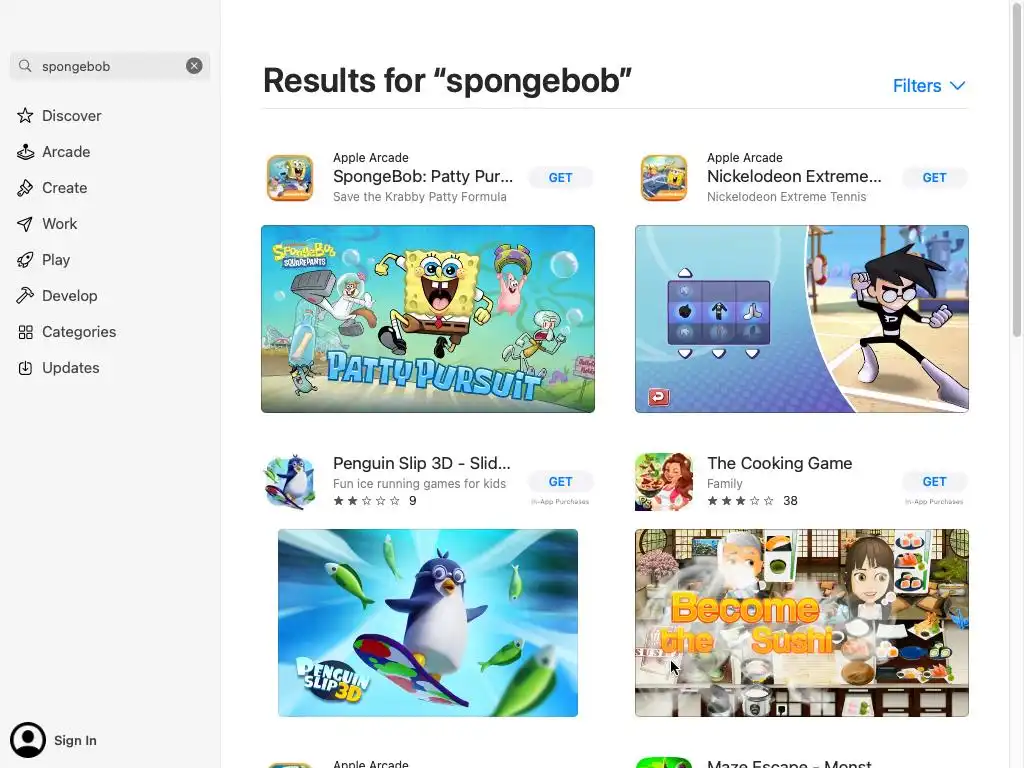Browse the Categories grid section

67,332
